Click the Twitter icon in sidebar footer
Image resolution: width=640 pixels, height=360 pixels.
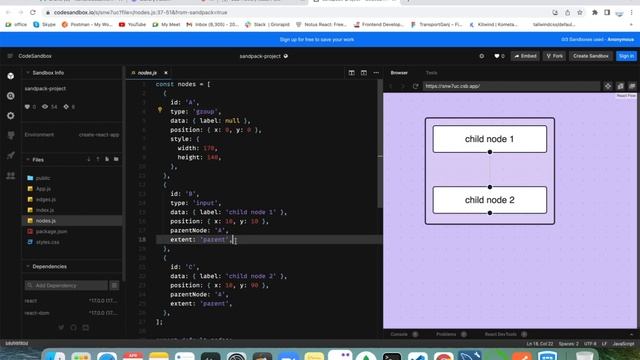tap(61, 327)
